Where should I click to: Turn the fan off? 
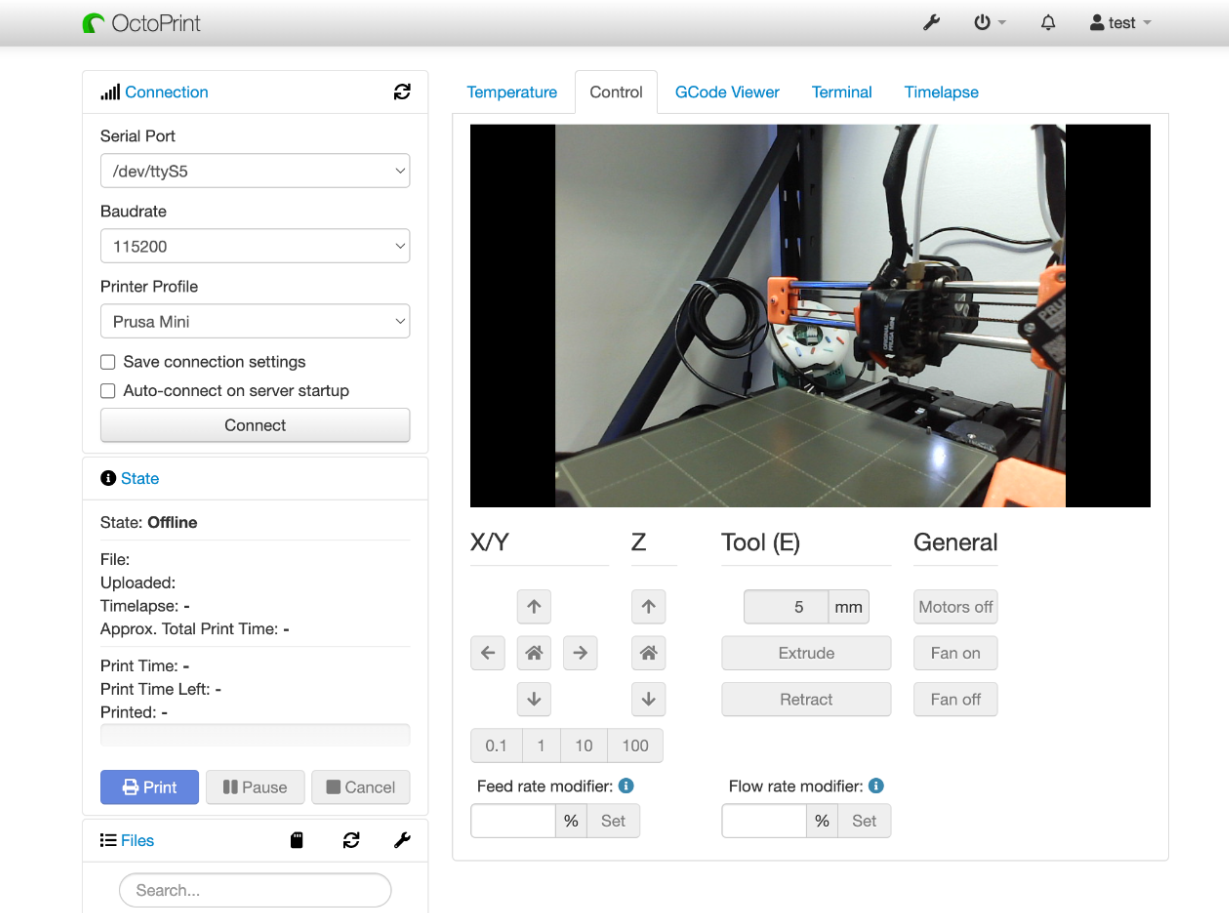955,699
